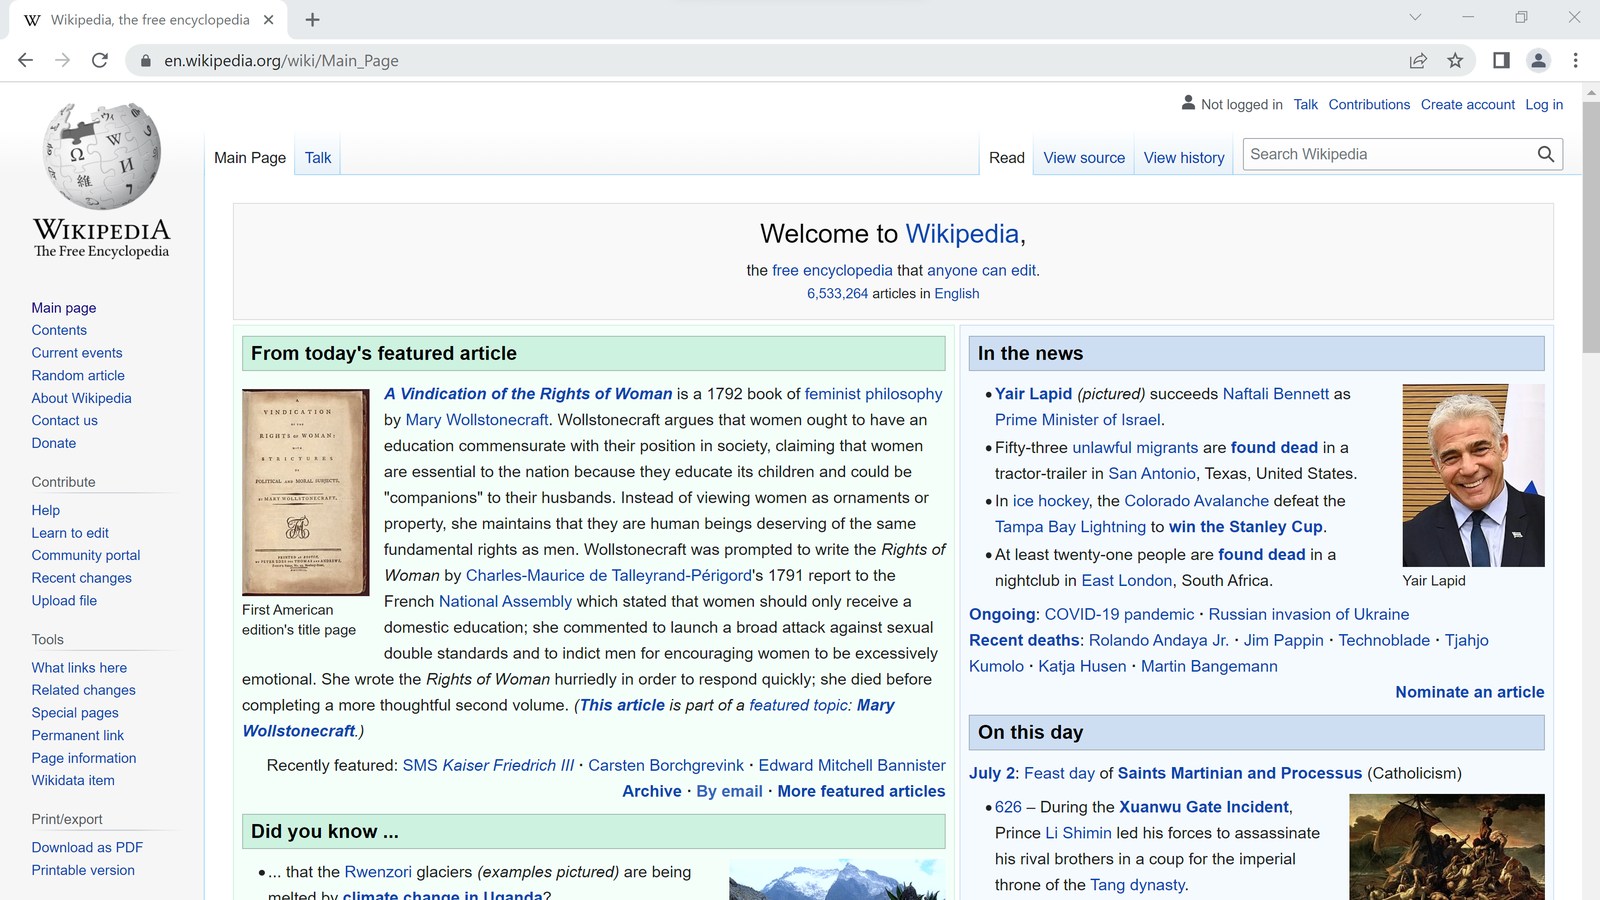The image size is (1600, 900).
Task: Open the Help sidebar link
Action: [x=46, y=510]
